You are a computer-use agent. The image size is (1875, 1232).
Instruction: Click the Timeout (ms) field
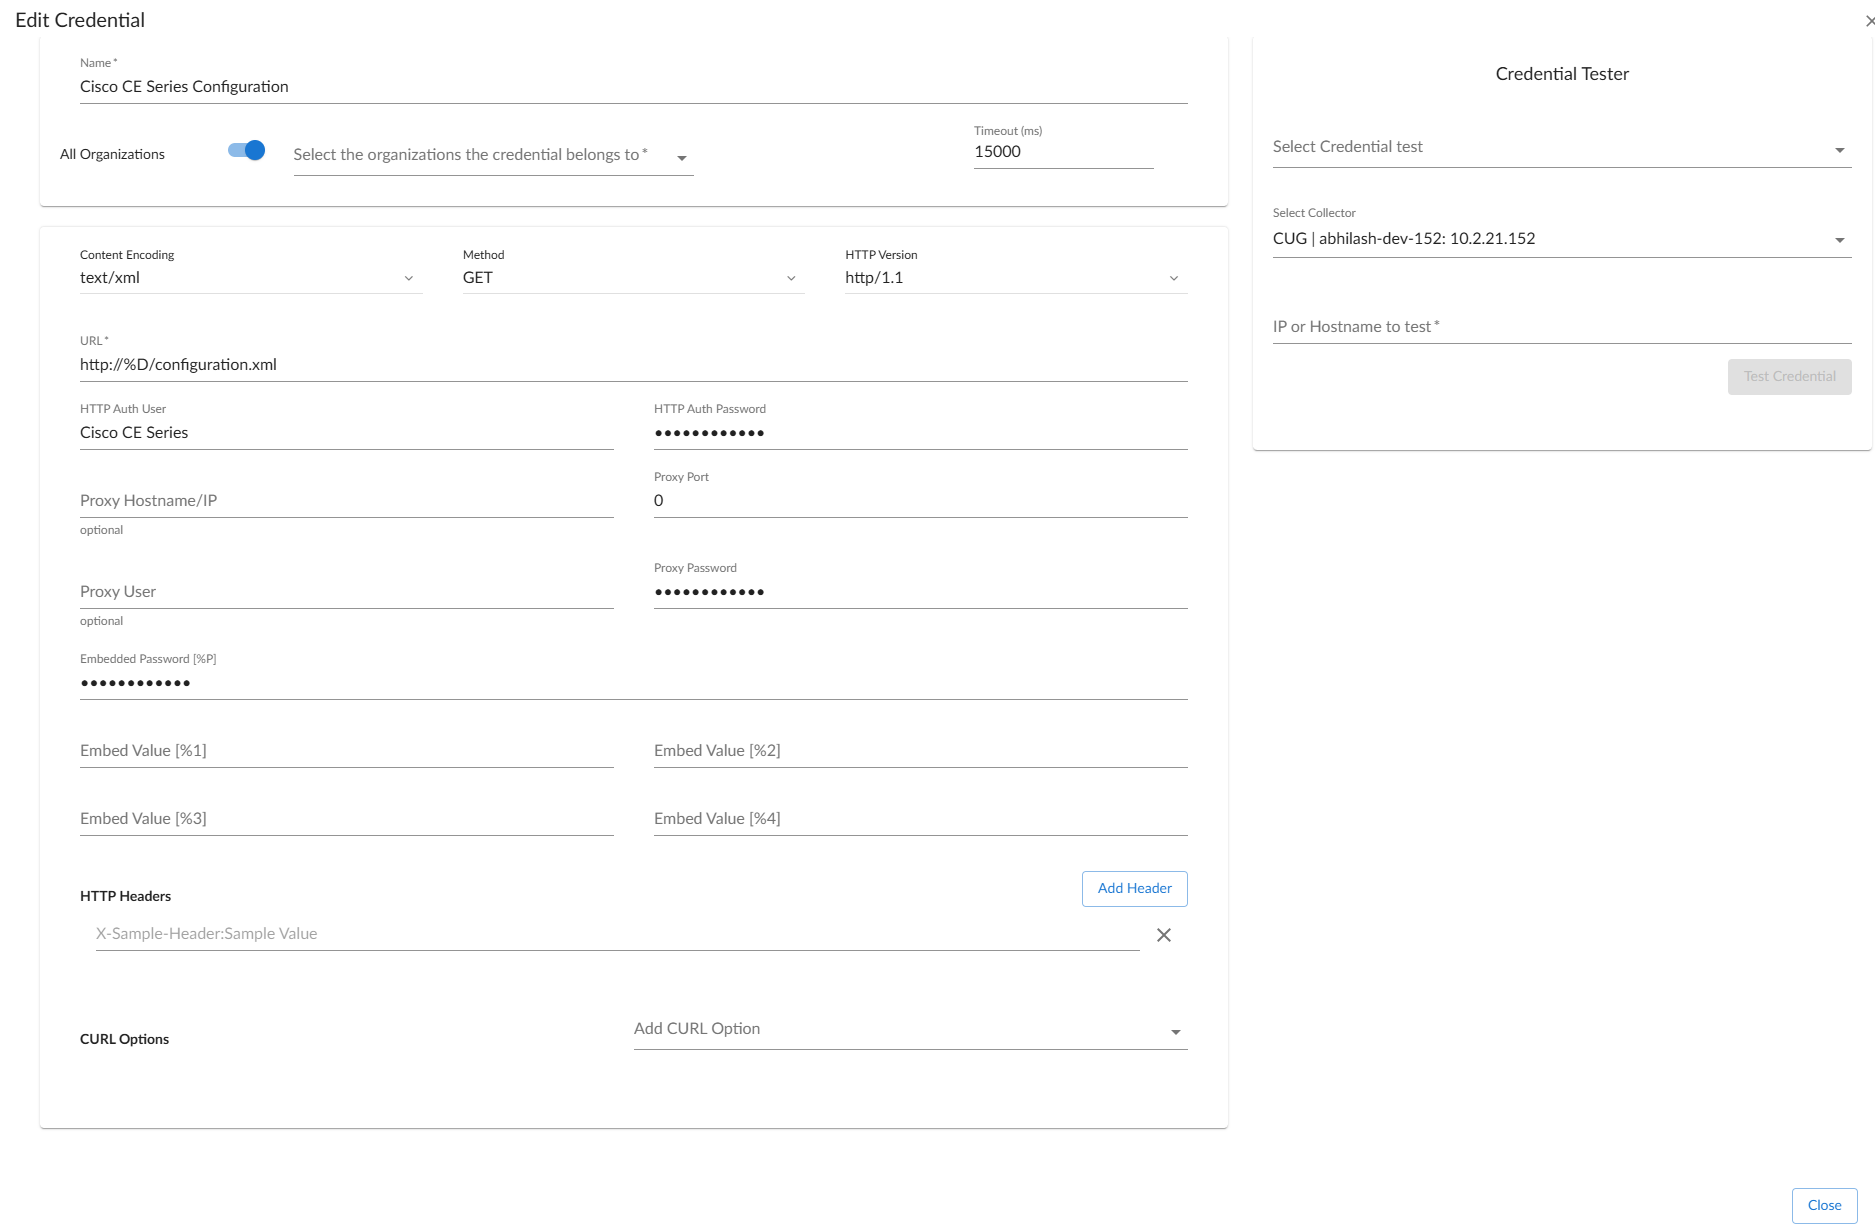(x=1062, y=152)
